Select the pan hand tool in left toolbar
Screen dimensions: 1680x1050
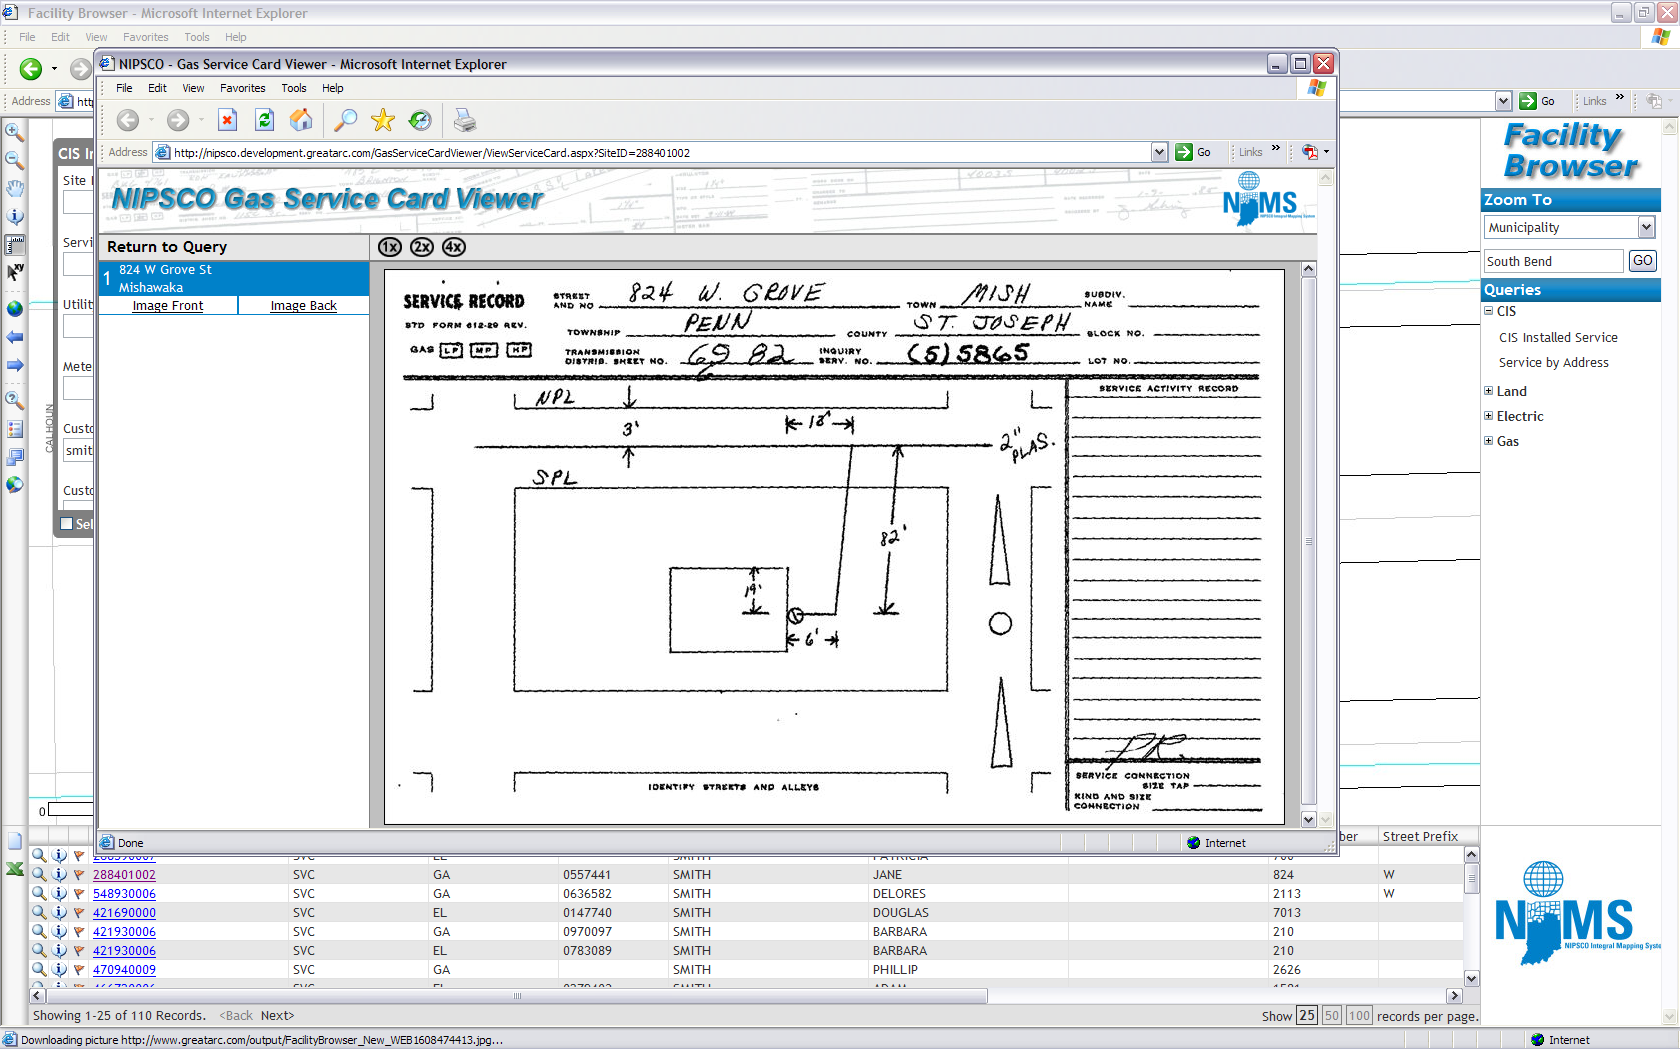tap(15, 188)
